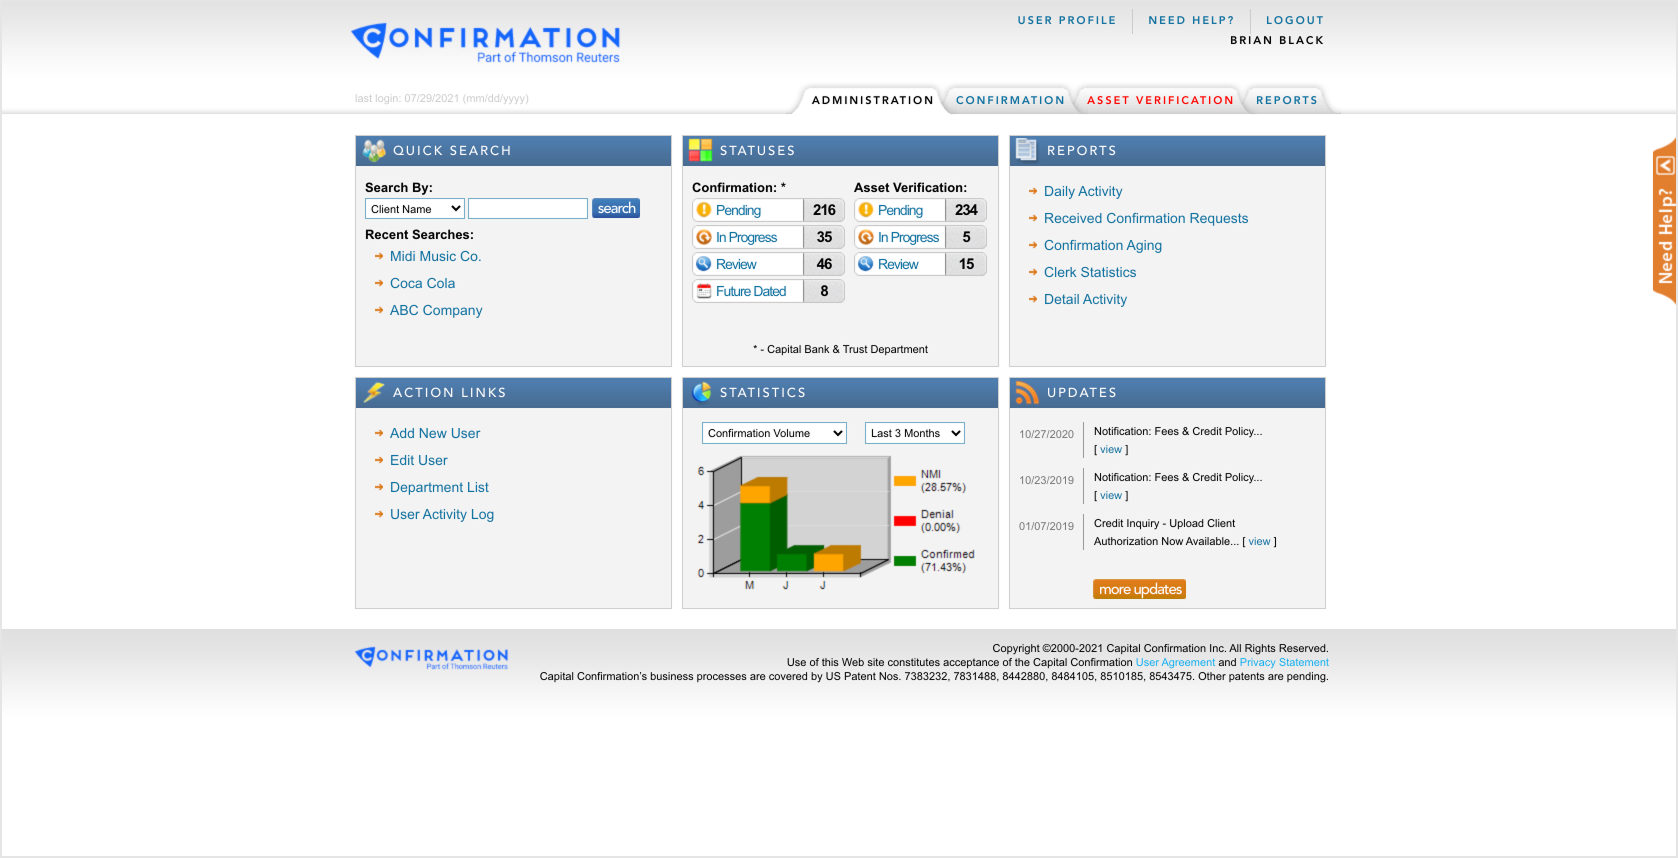Click the tall green May bar in chart
This screenshot has width=1678, height=858.
pyautogui.click(x=756, y=535)
